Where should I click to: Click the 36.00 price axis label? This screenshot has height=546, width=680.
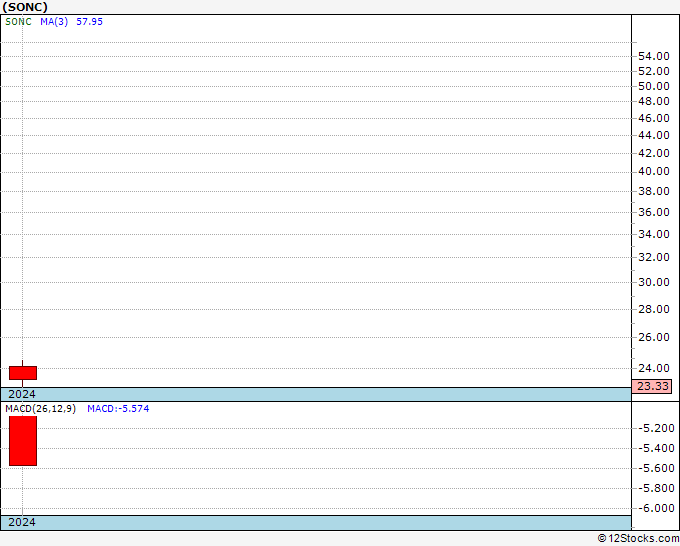(654, 213)
